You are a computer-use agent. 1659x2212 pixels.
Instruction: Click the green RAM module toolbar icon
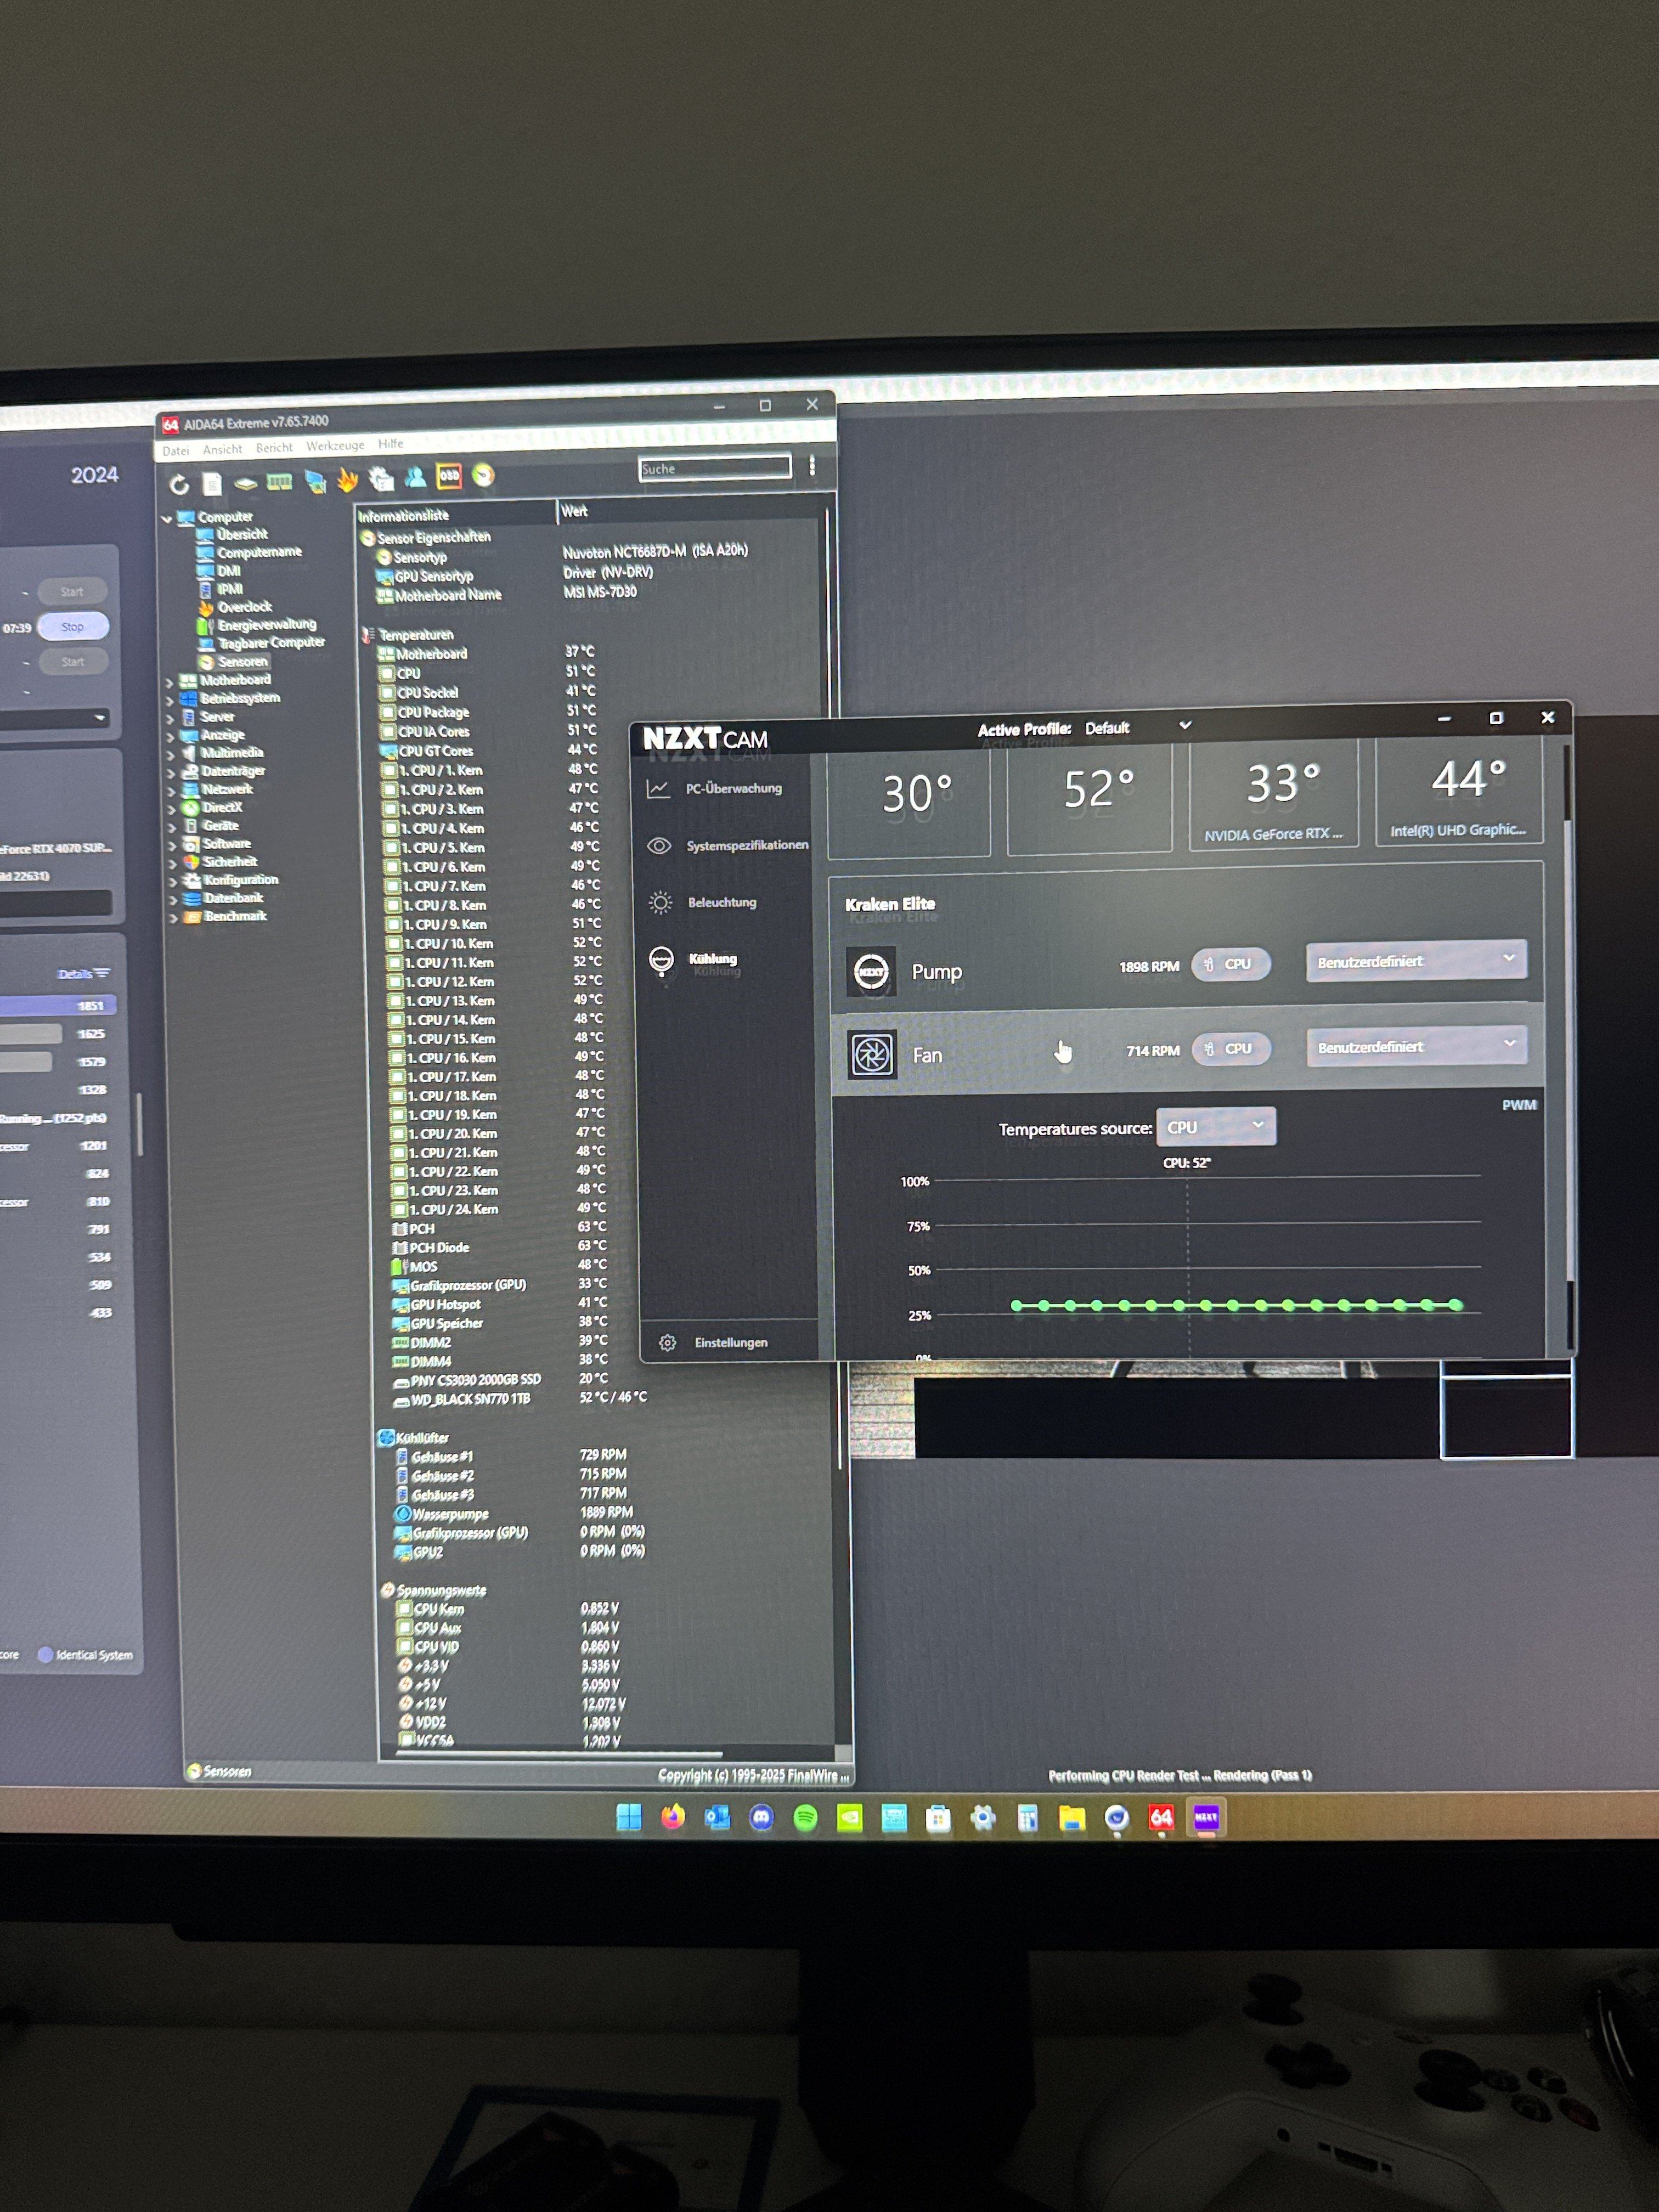[x=279, y=482]
